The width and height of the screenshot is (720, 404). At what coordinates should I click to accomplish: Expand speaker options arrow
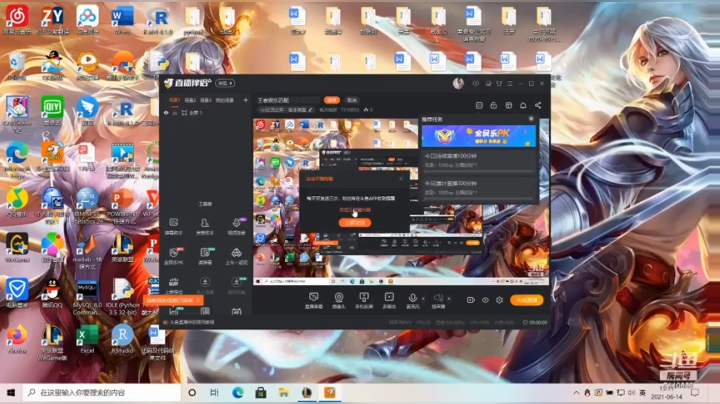point(449,299)
